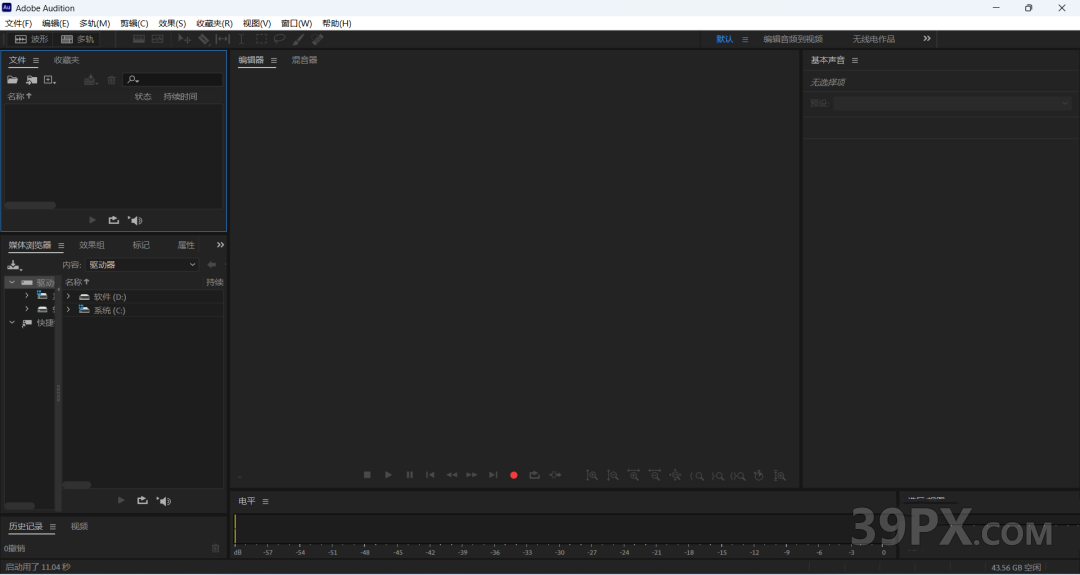This screenshot has height=575, width=1080.
Task: Click the Pause transport button
Action: pos(410,475)
